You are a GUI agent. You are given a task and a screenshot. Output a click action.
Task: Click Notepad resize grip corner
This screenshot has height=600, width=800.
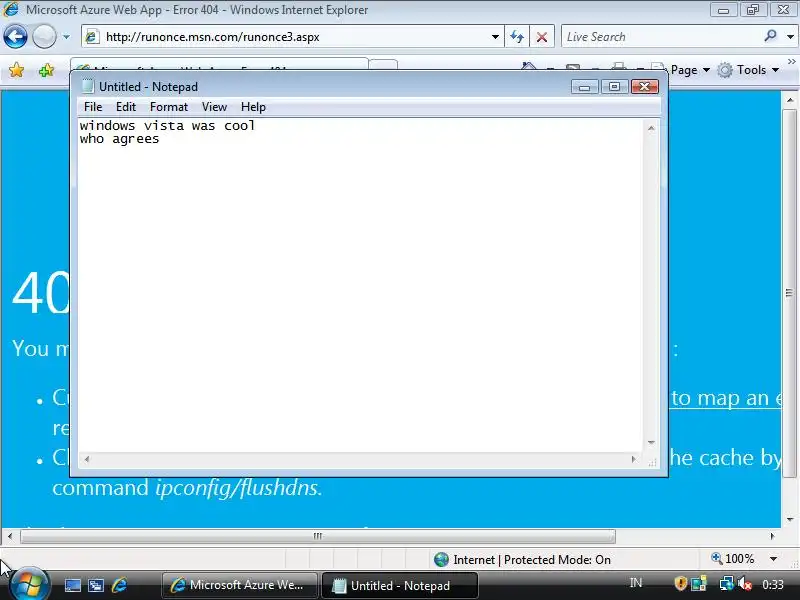click(652, 461)
